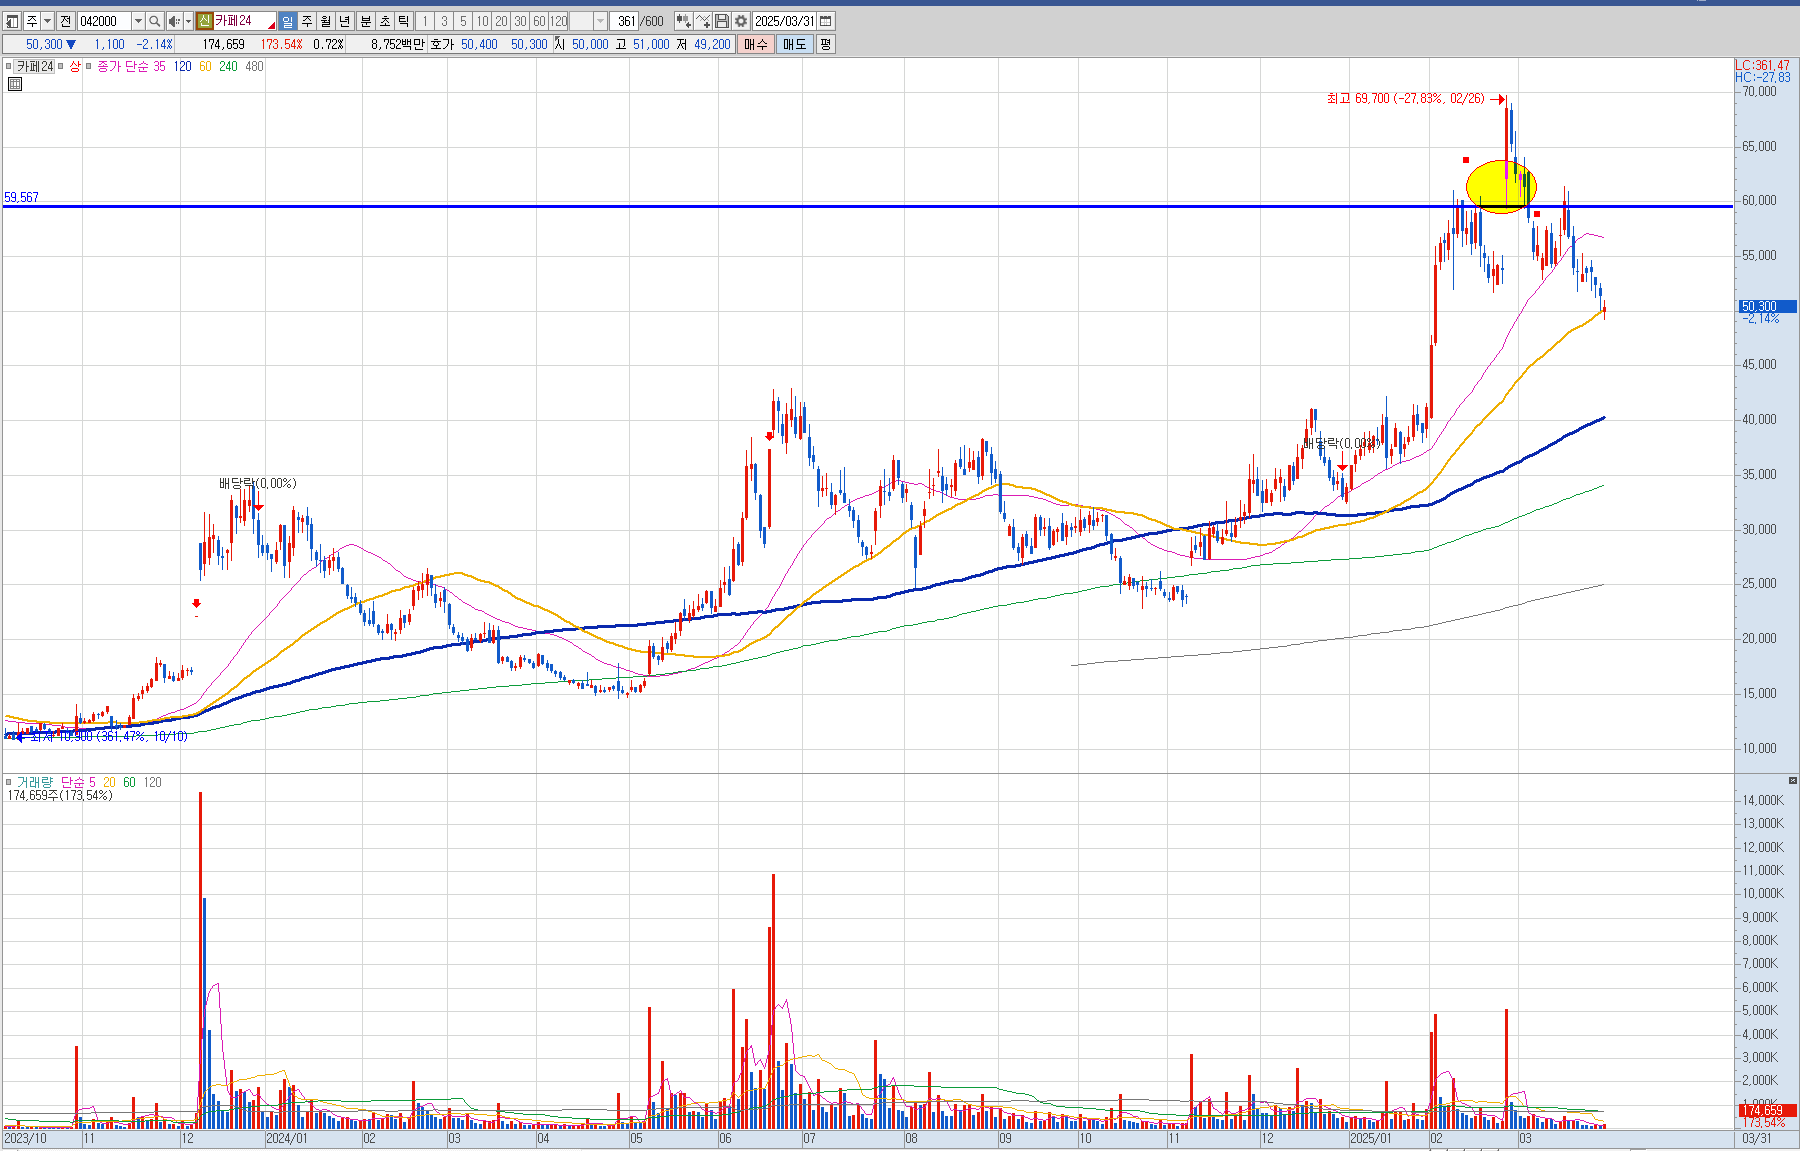Select the 60 interval button
Screen dimensions: 1800x1151
click(x=539, y=21)
